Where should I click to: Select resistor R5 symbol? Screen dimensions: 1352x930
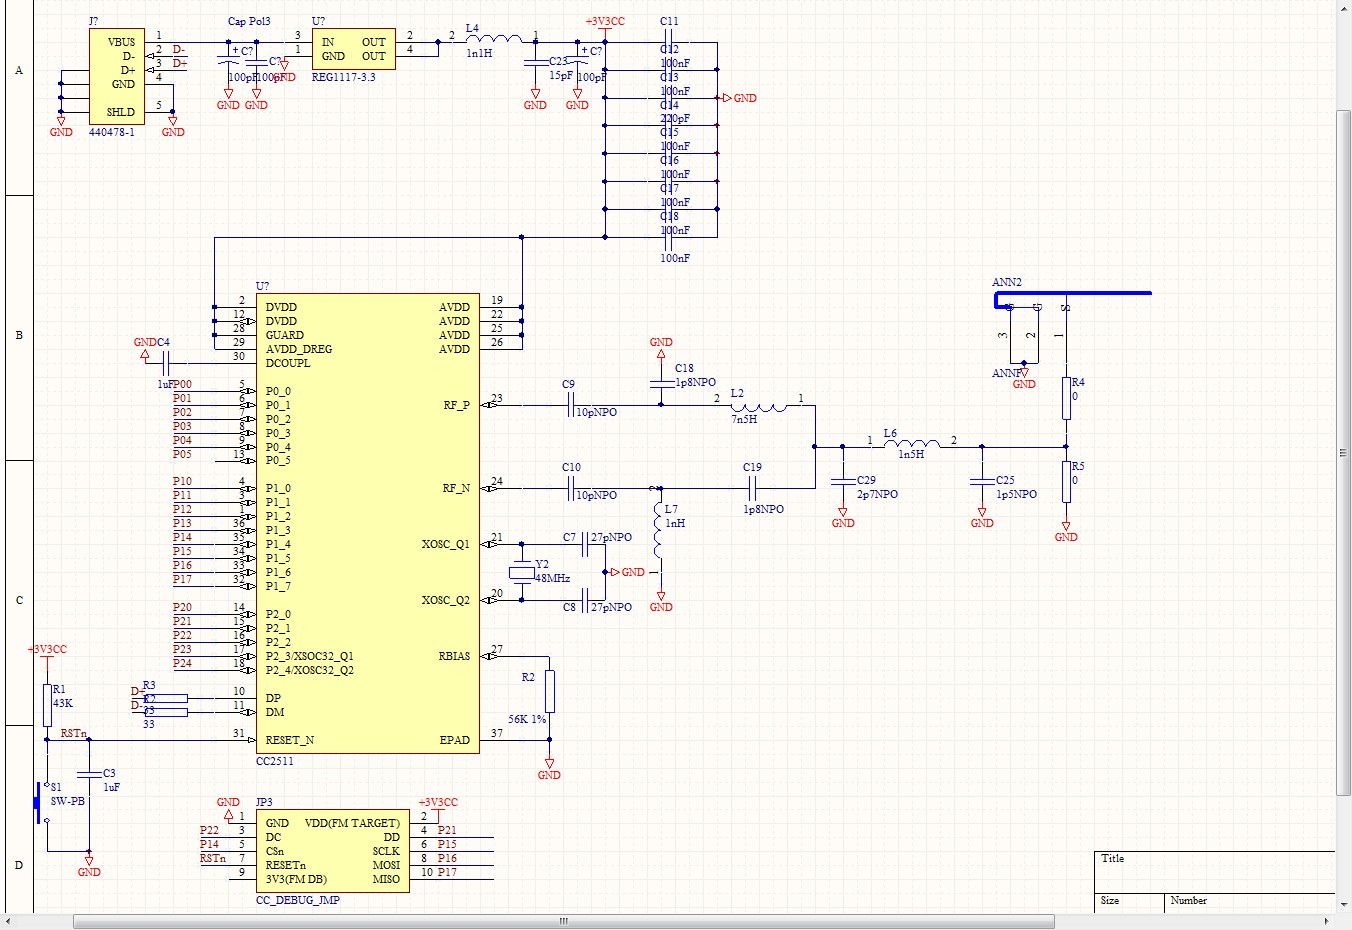[x=1066, y=482]
